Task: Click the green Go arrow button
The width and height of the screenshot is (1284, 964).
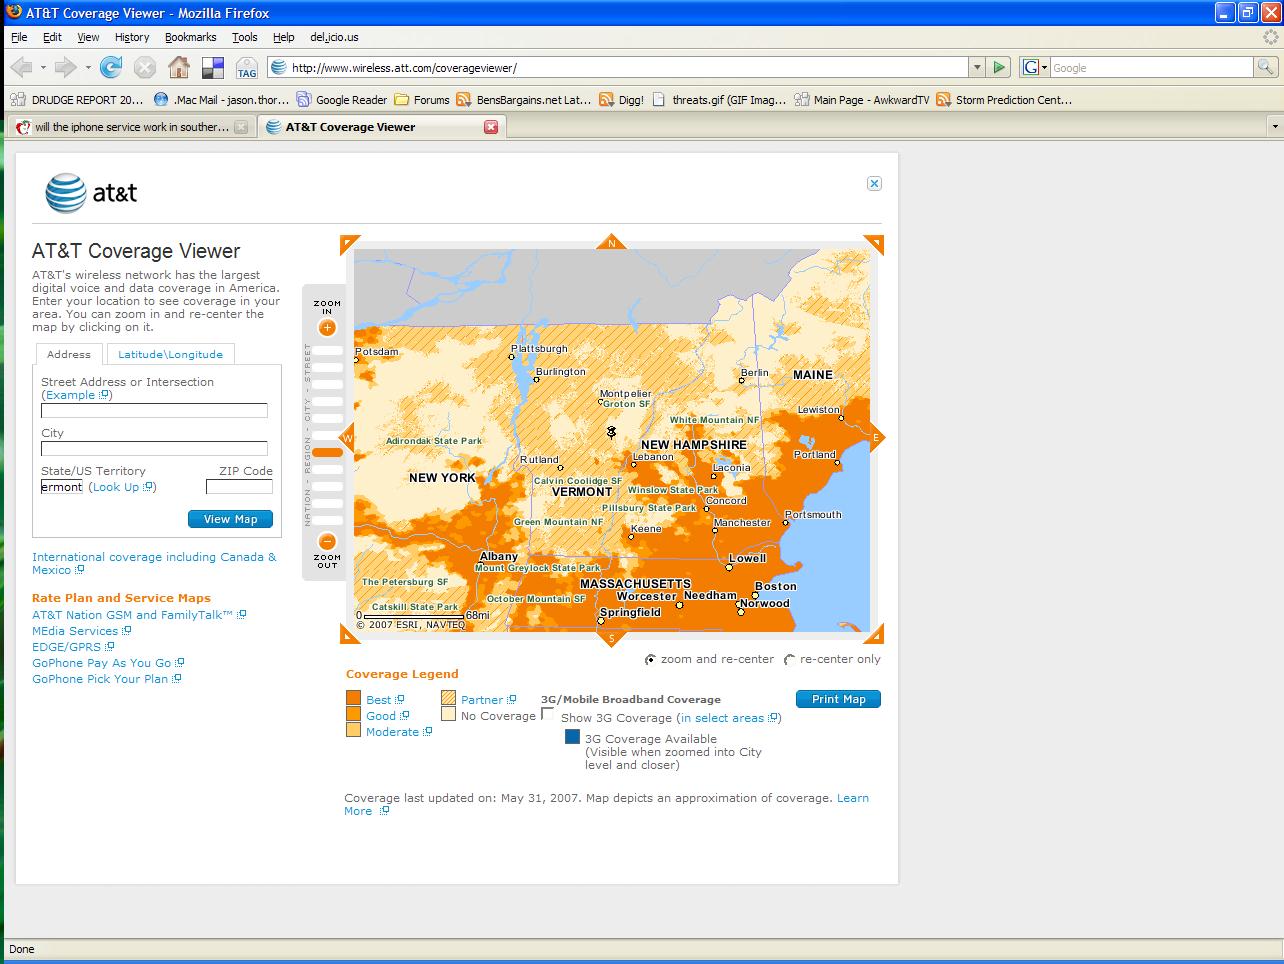Action: tap(999, 68)
